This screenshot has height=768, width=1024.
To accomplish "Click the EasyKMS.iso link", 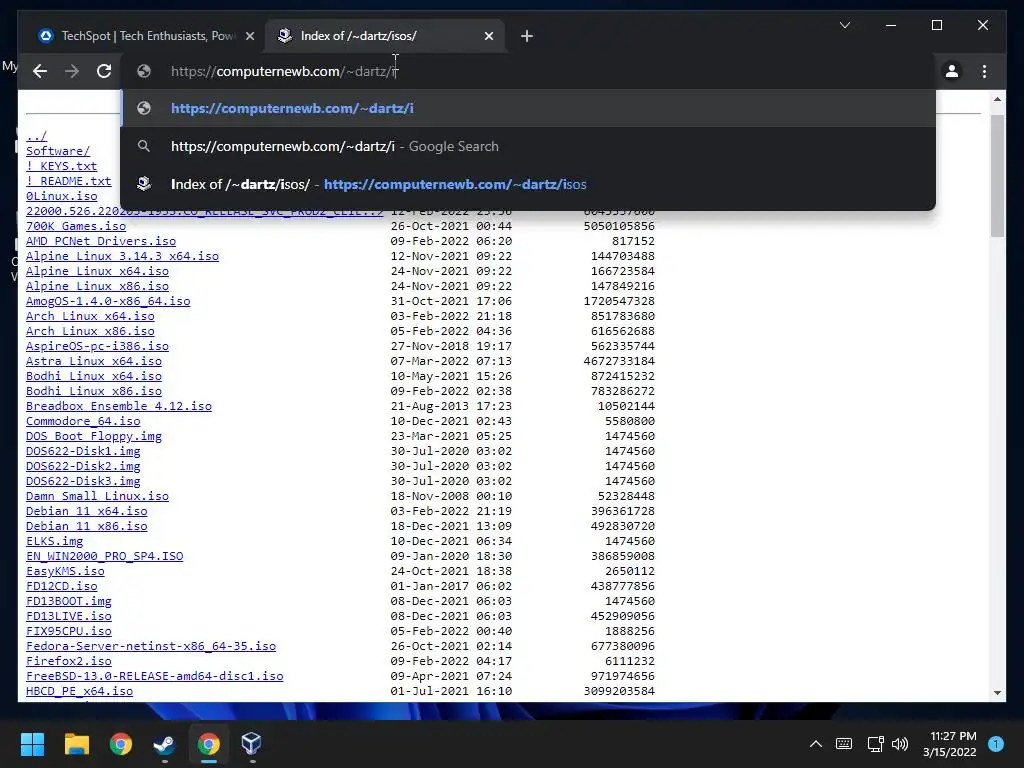I will 65,571.
